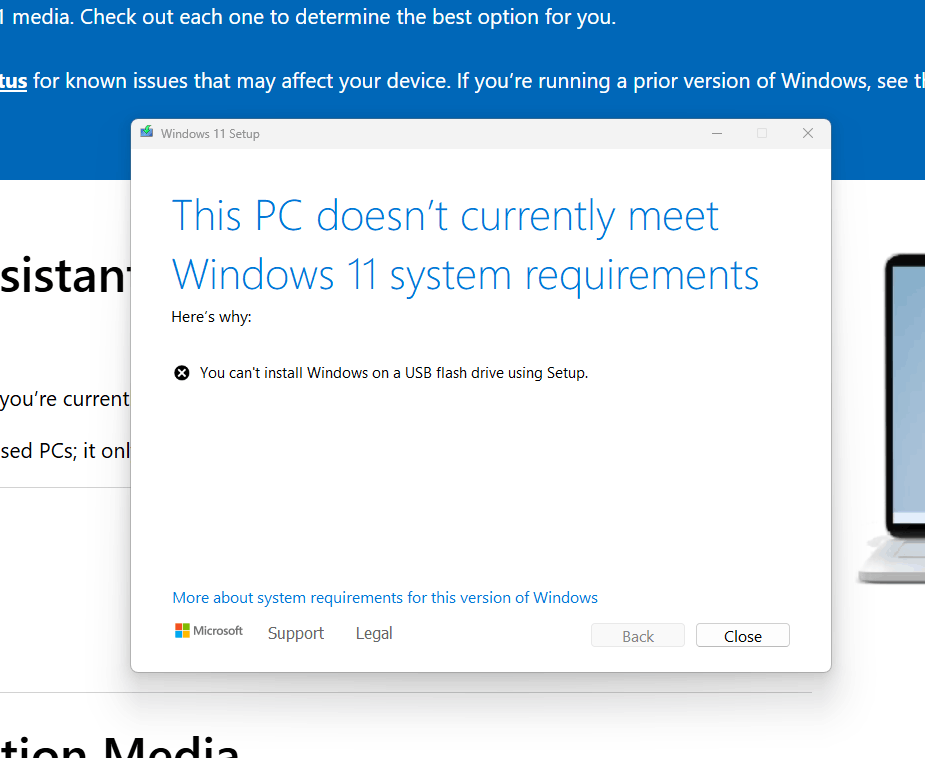
Task: Open the Support link
Action: (x=296, y=633)
